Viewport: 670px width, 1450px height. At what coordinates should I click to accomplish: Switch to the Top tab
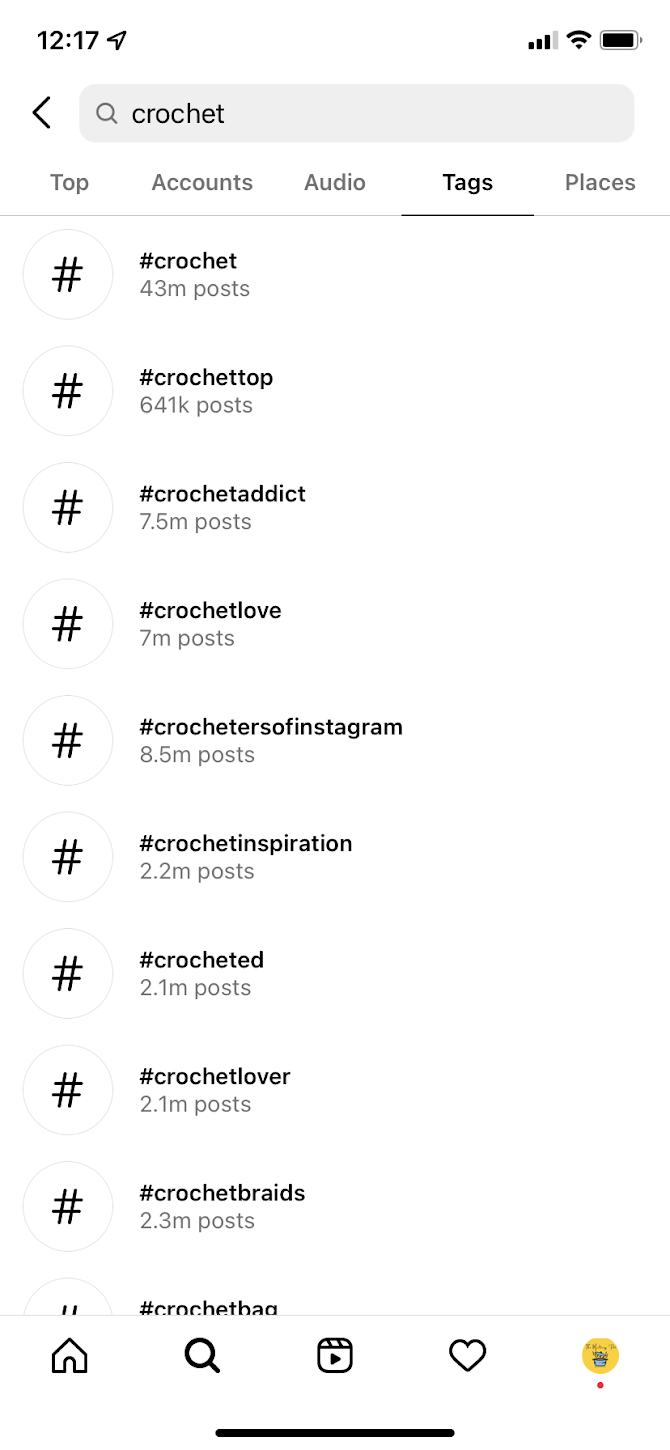pyautogui.click(x=68, y=182)
